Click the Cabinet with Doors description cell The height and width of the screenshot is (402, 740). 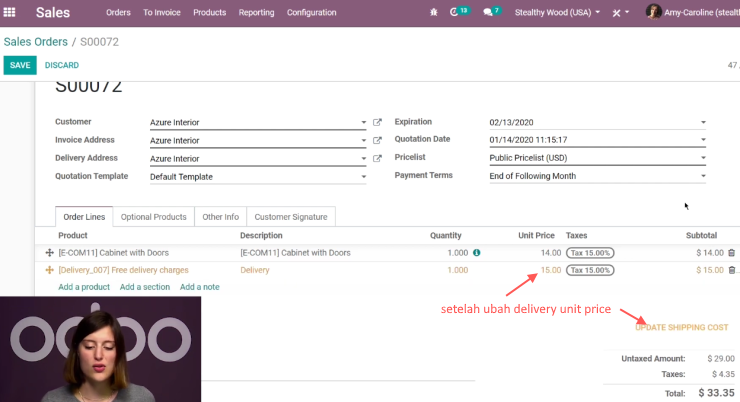(295, 253)
